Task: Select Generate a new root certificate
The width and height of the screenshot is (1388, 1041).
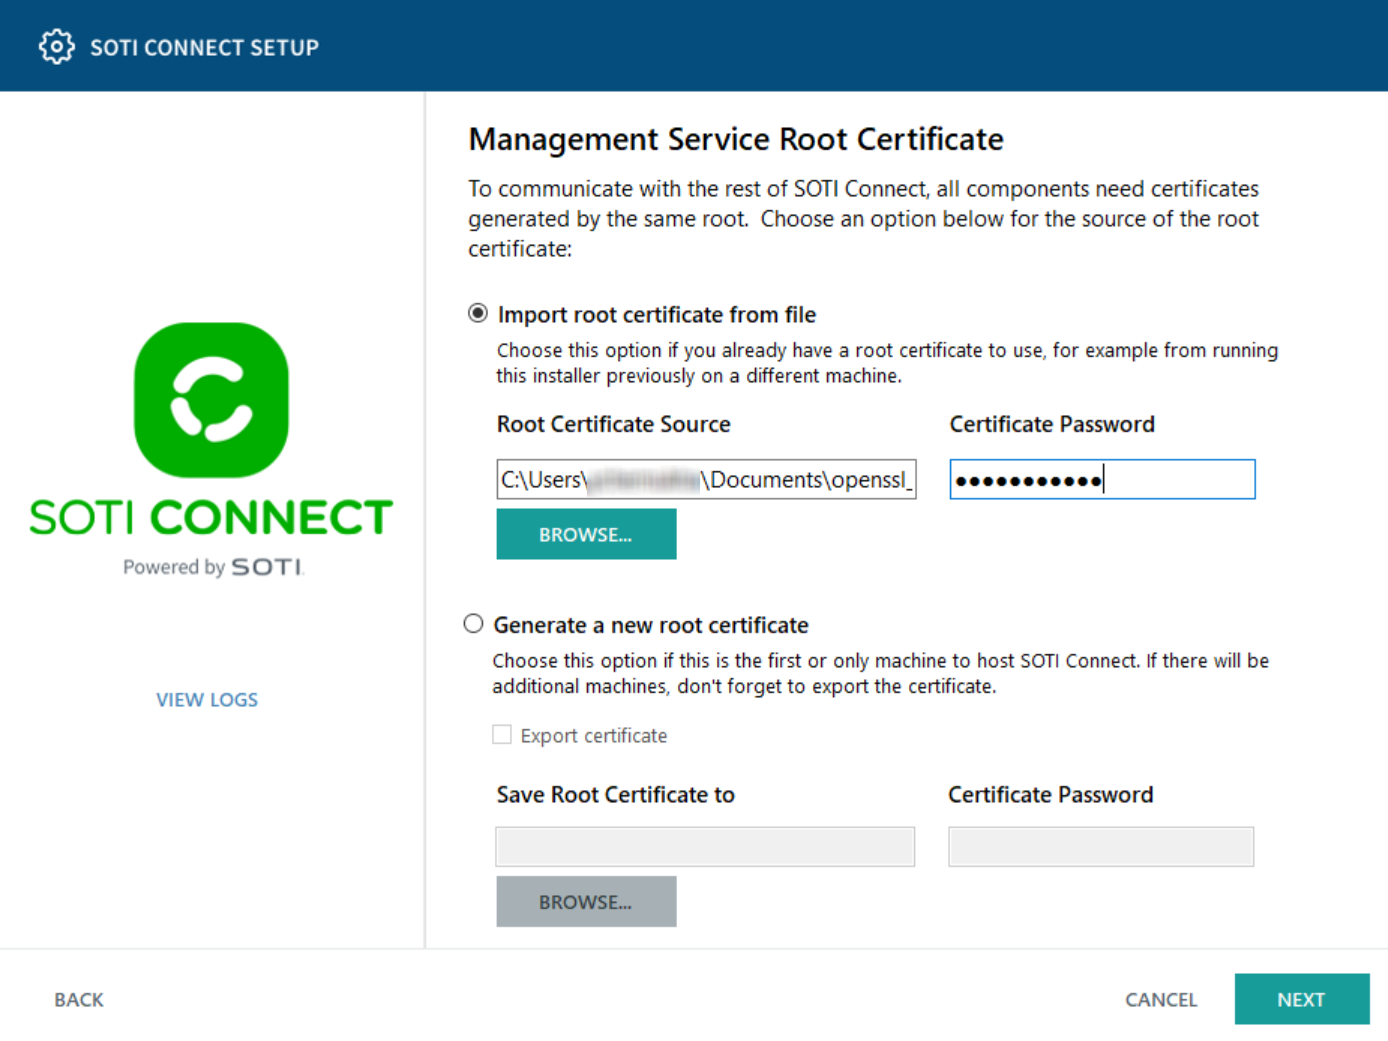Action: [473, 624]
